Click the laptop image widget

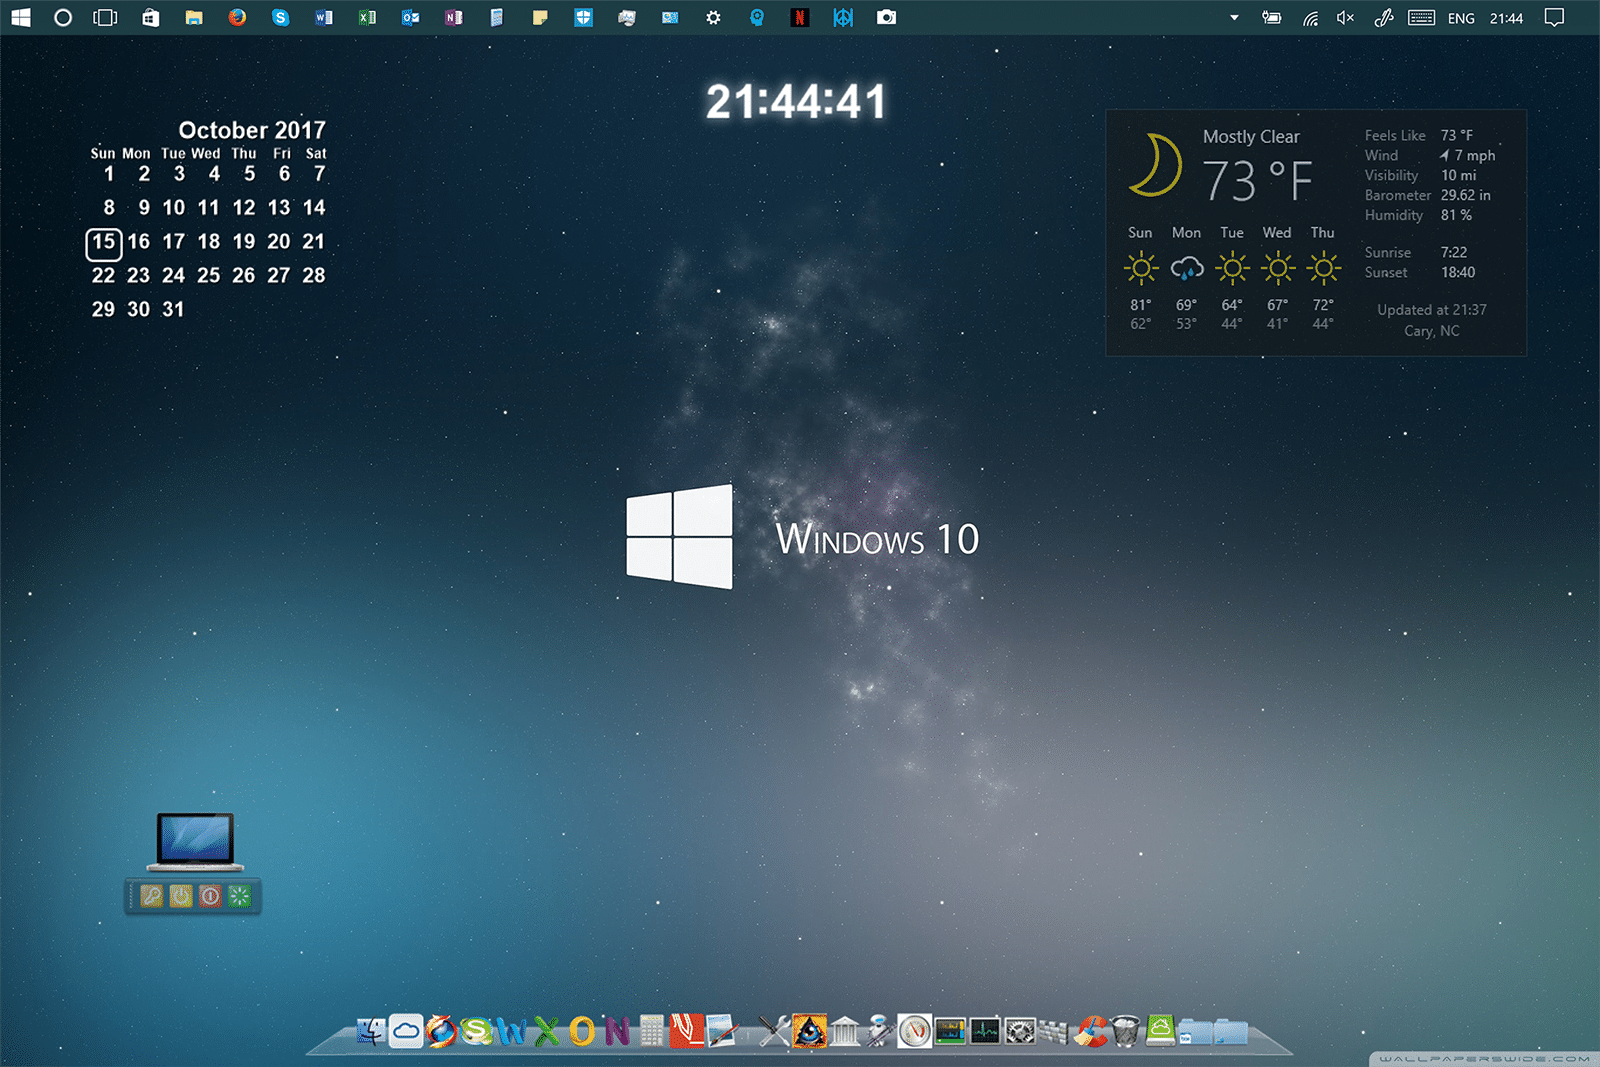click(x=195, y=841)
